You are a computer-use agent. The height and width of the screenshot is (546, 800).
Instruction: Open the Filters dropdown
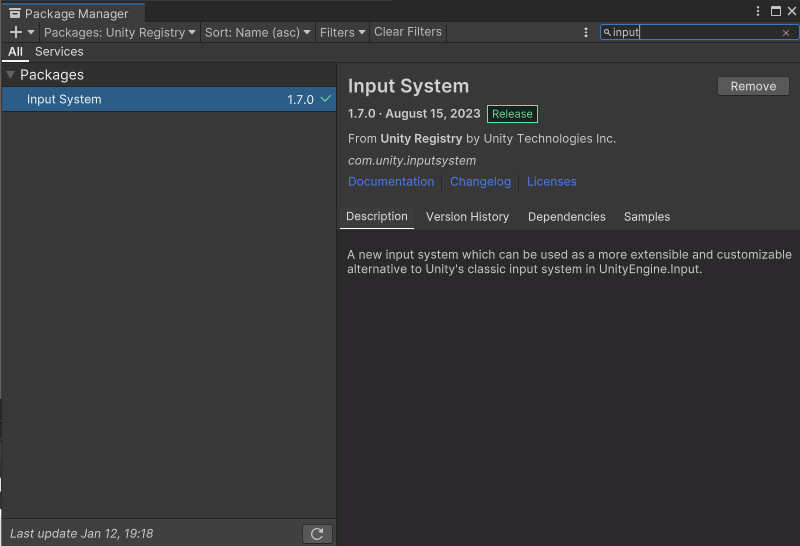(342, 32)
